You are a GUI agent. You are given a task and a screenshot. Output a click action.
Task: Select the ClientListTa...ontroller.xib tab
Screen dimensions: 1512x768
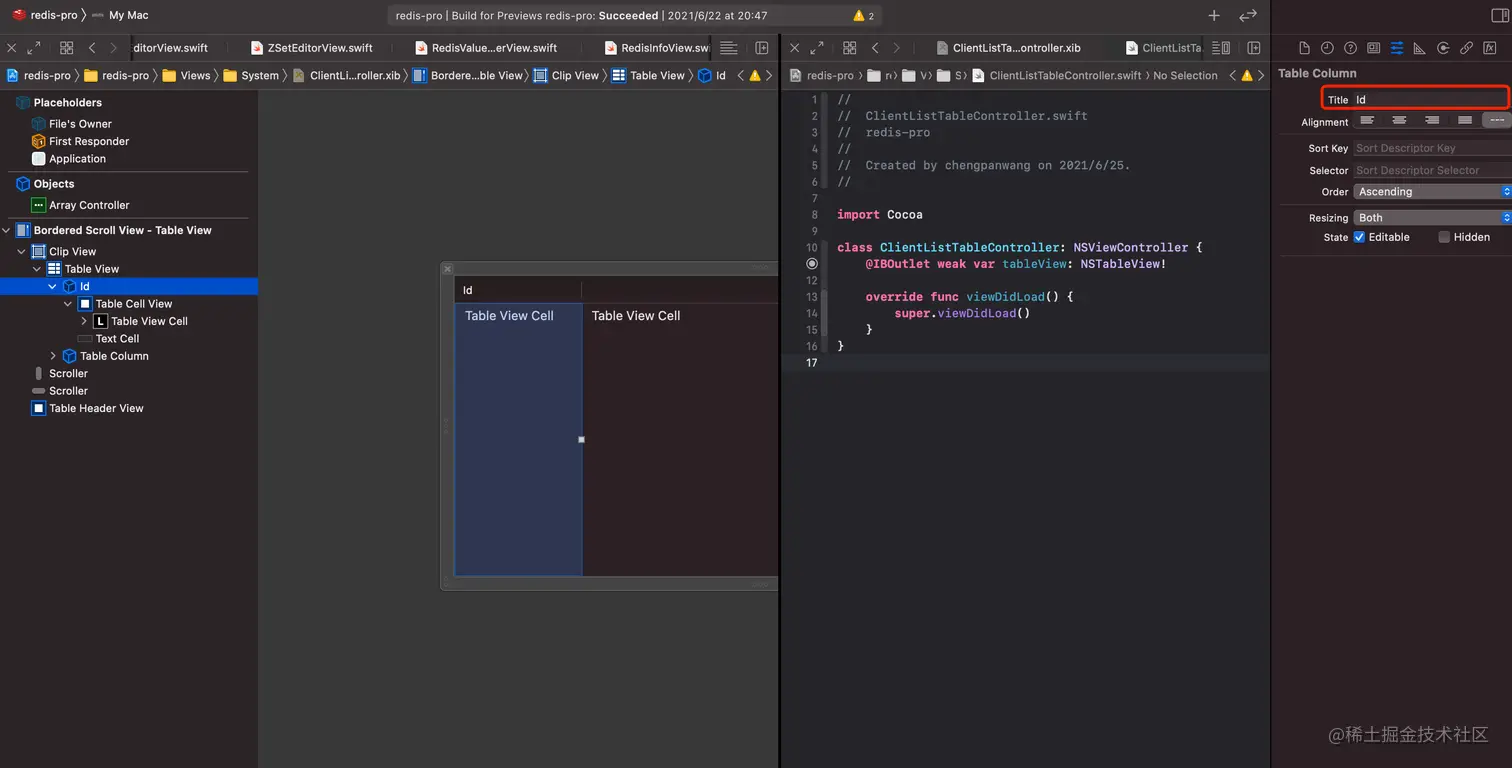[1015, 48]
